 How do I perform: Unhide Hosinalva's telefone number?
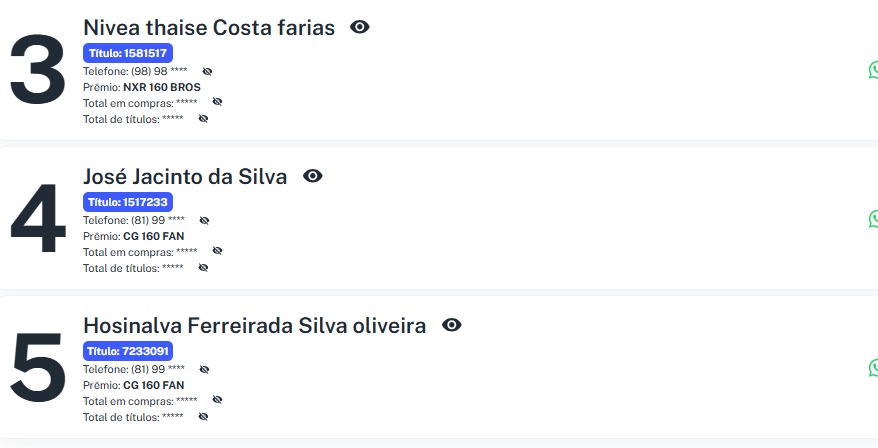[x=204, y=369]
